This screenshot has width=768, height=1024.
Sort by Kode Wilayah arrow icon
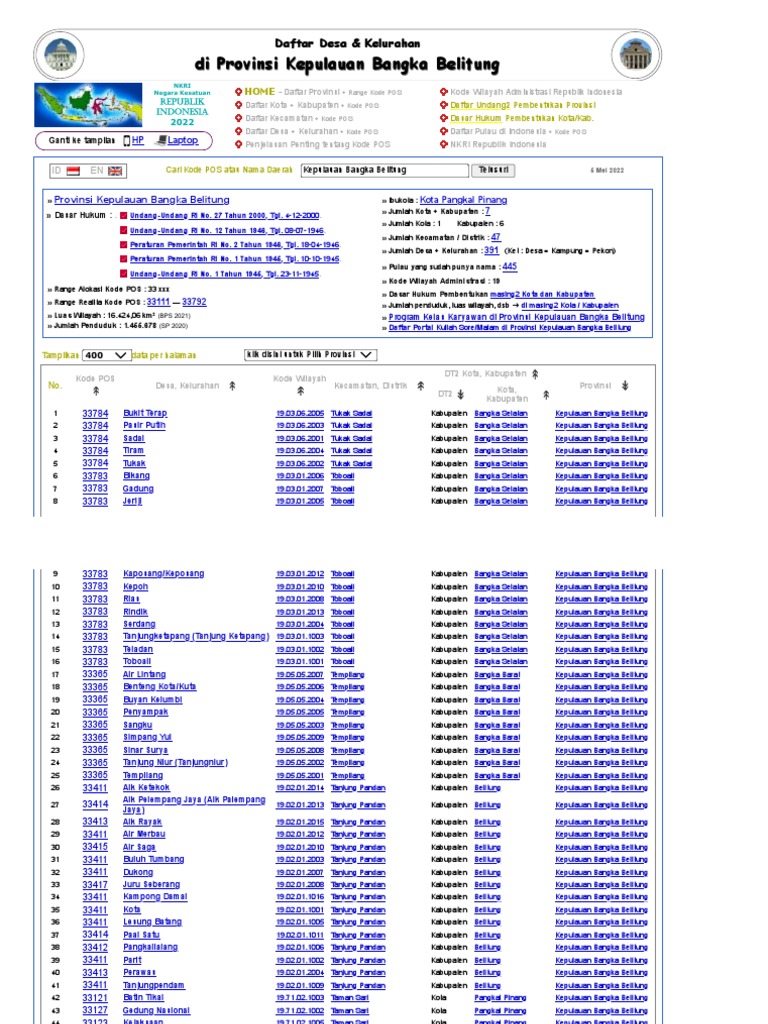(x=300, y=391)
